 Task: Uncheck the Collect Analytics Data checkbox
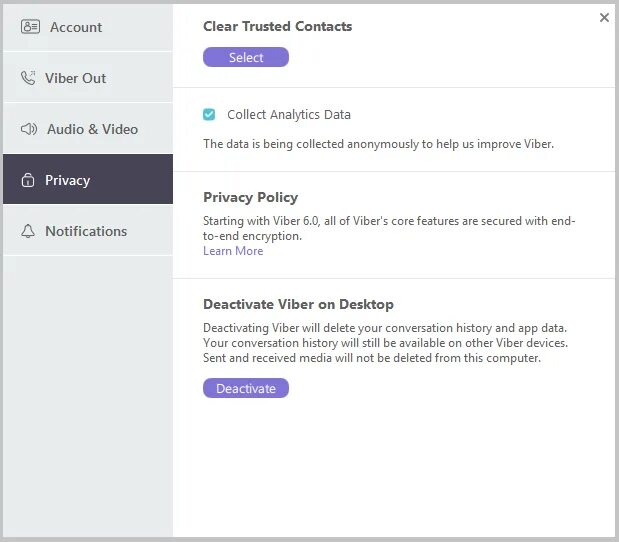tap(209, 114)
